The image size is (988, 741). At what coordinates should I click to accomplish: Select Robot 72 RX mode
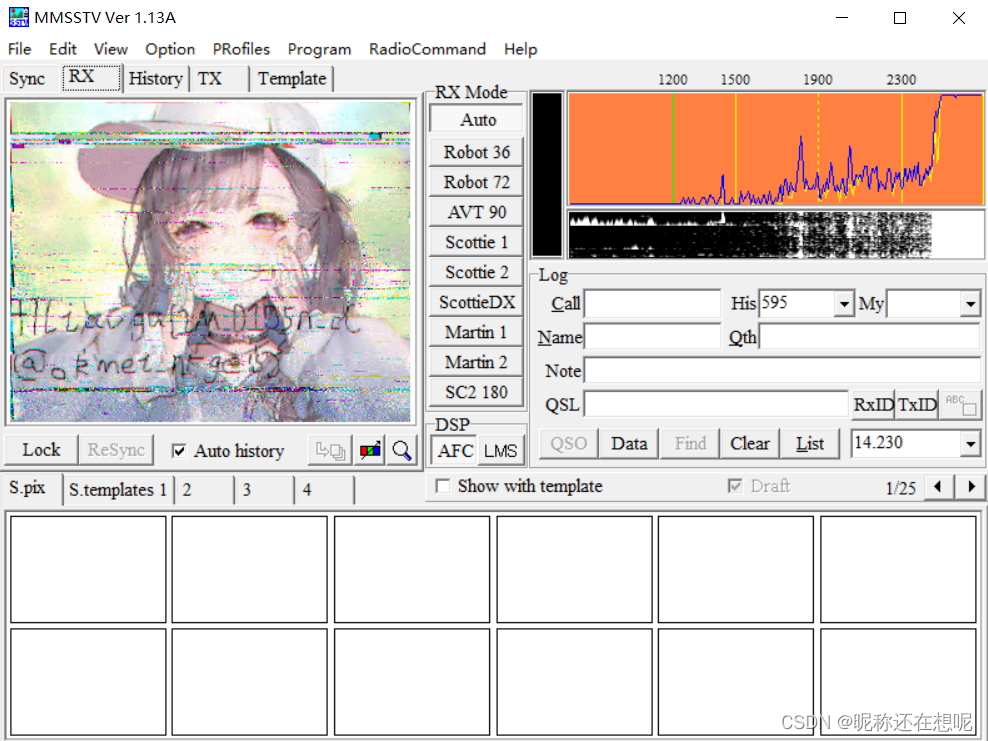(x=476, y=182)
